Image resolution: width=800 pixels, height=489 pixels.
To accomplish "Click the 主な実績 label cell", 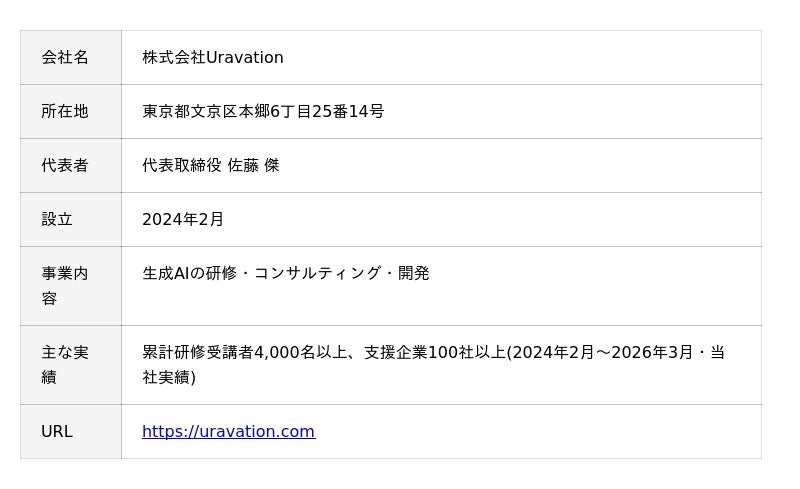I will pyautogui.click(x=71, y=365).
